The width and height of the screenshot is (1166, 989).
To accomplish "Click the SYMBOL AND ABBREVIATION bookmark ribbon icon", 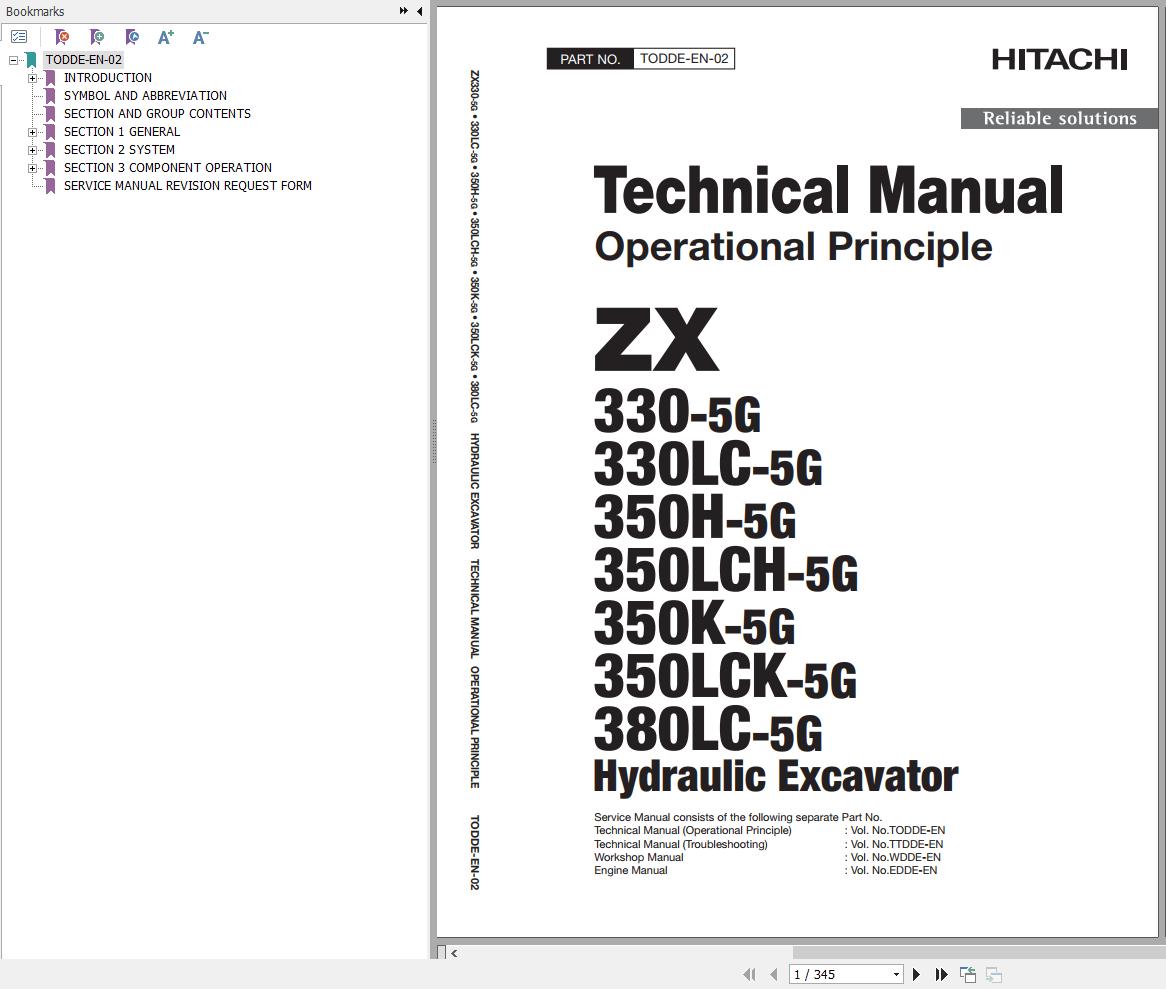I will point(50,96).
